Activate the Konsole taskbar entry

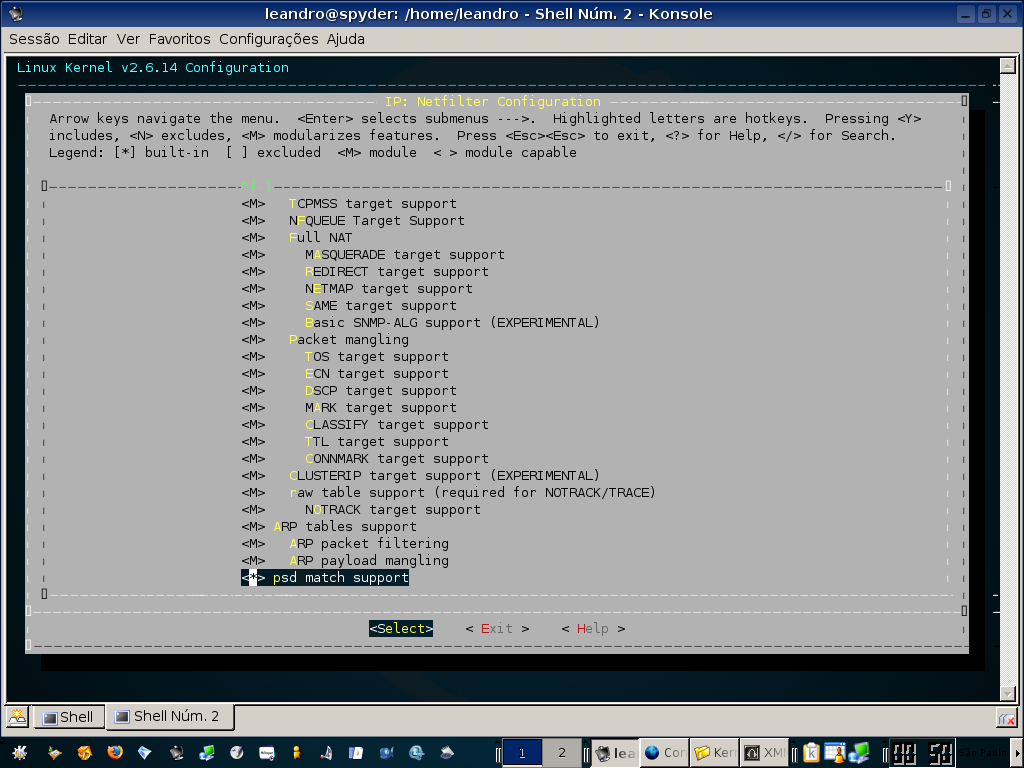tap(615, 753)
